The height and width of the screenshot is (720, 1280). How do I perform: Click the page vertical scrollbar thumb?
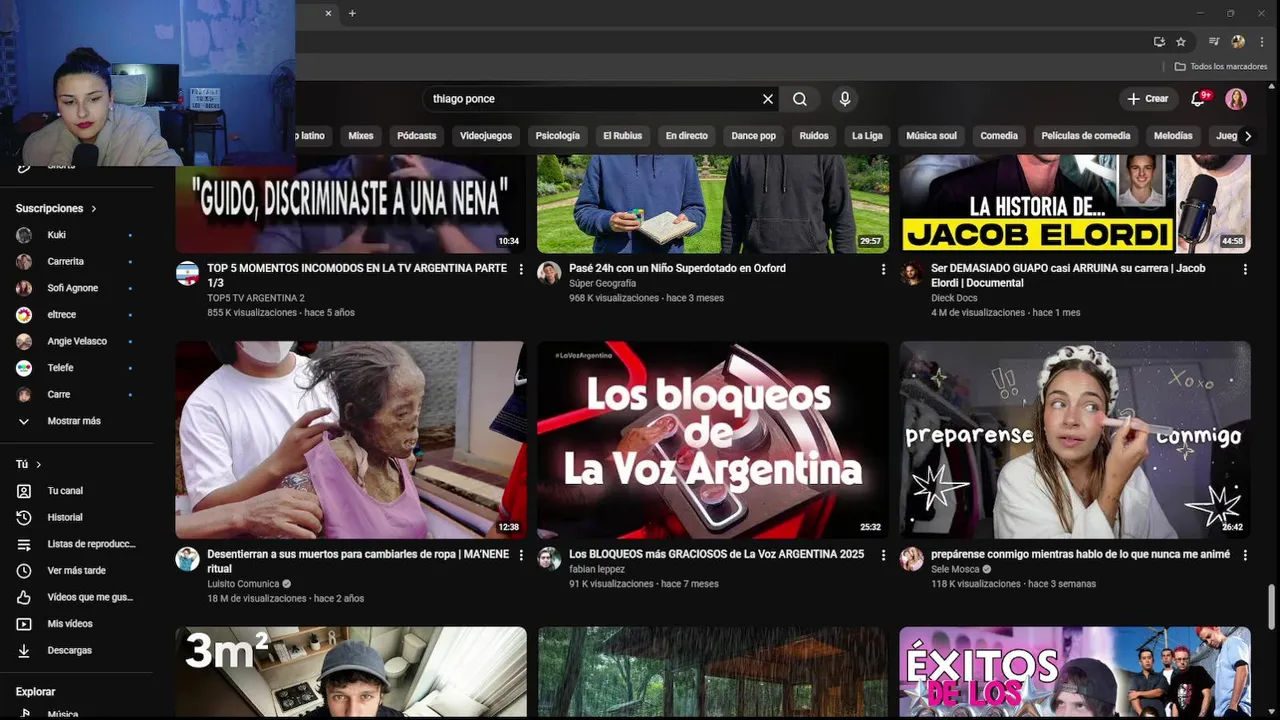pyautogui.click(x=1272, y=606)
